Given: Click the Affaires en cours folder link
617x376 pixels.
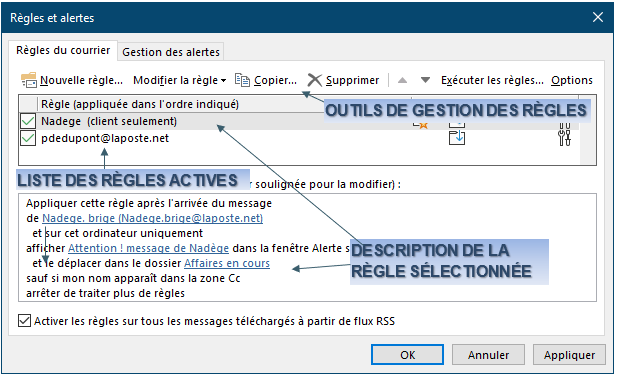Looking at the screenshot, I should [227, 263].
